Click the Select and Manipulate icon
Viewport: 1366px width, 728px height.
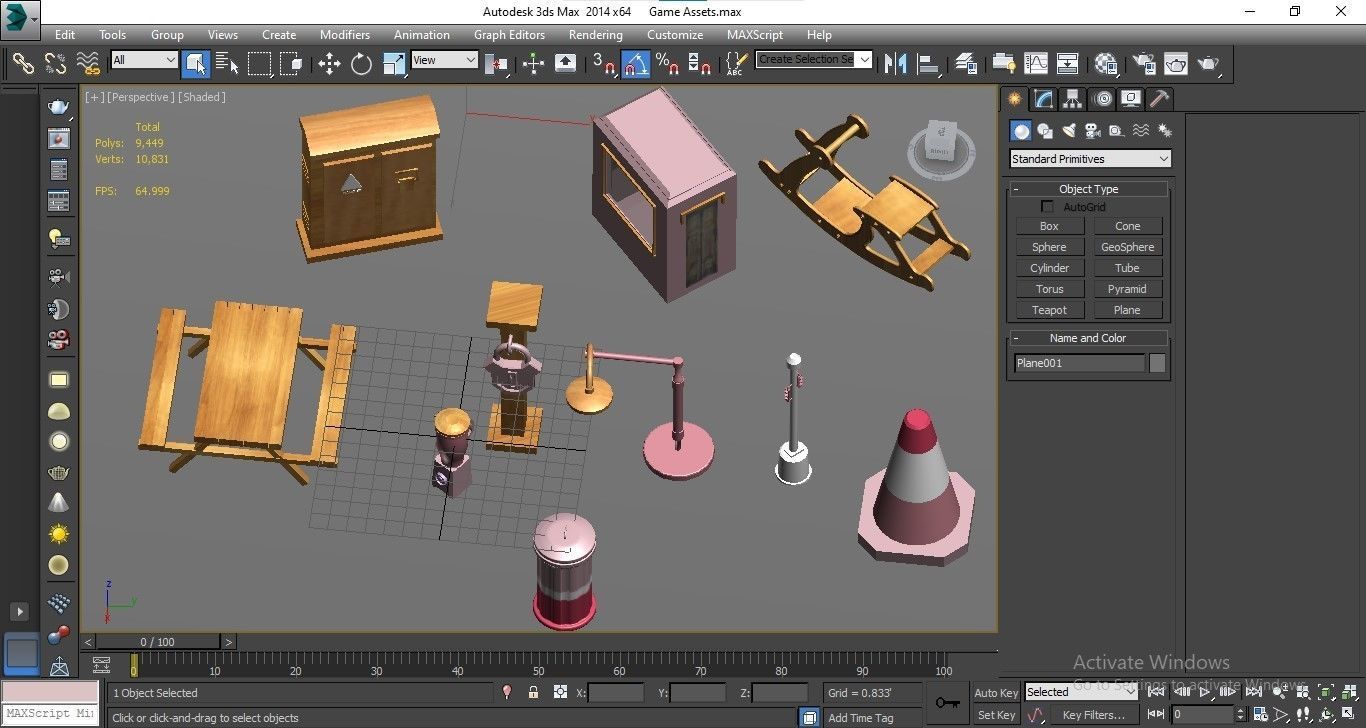pyautogui.click(x=533, y=64)
